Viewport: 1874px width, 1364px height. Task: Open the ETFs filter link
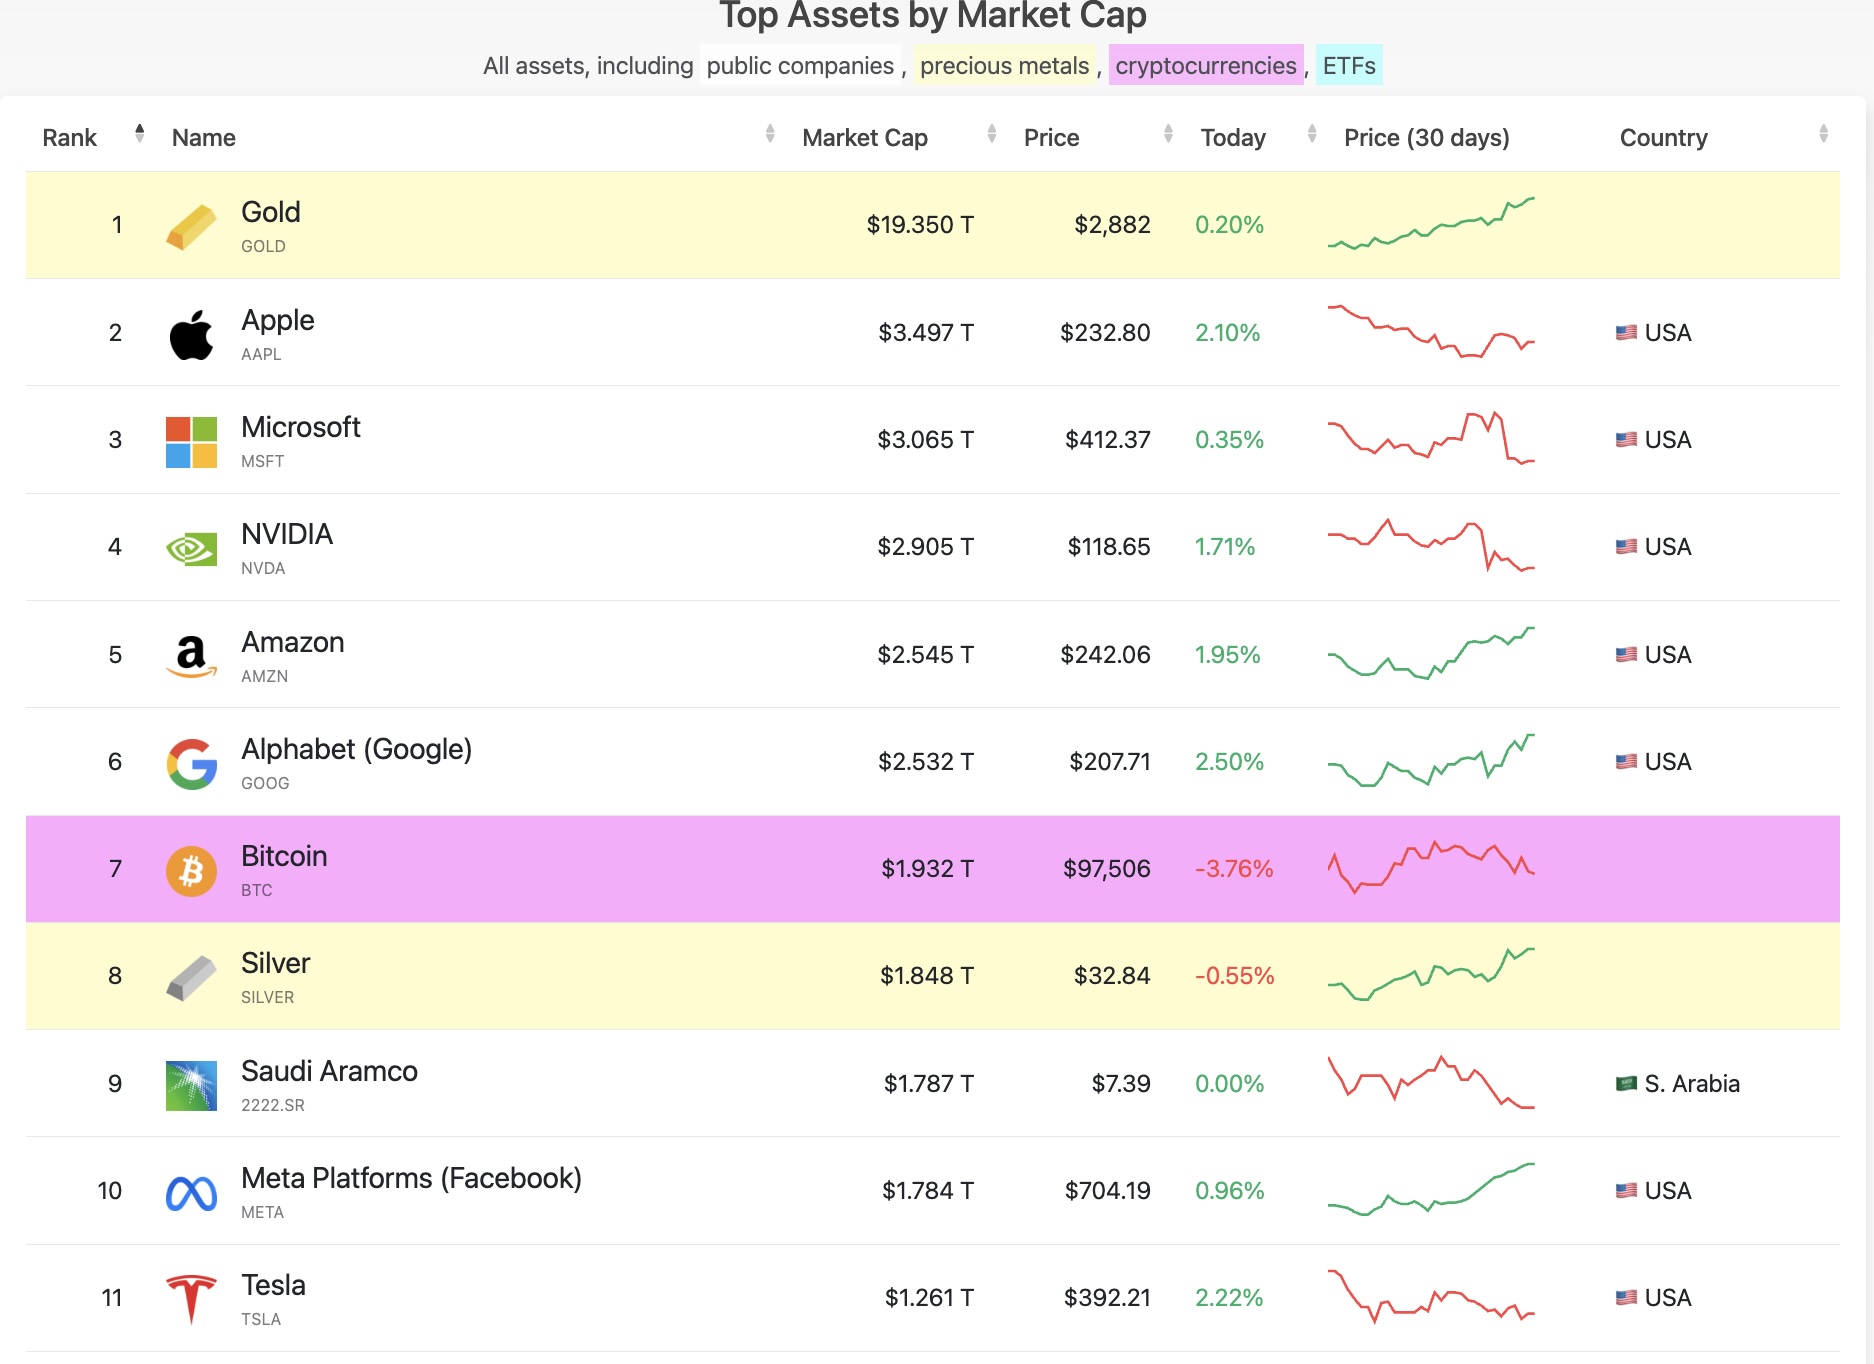(x=1349, y=65)
